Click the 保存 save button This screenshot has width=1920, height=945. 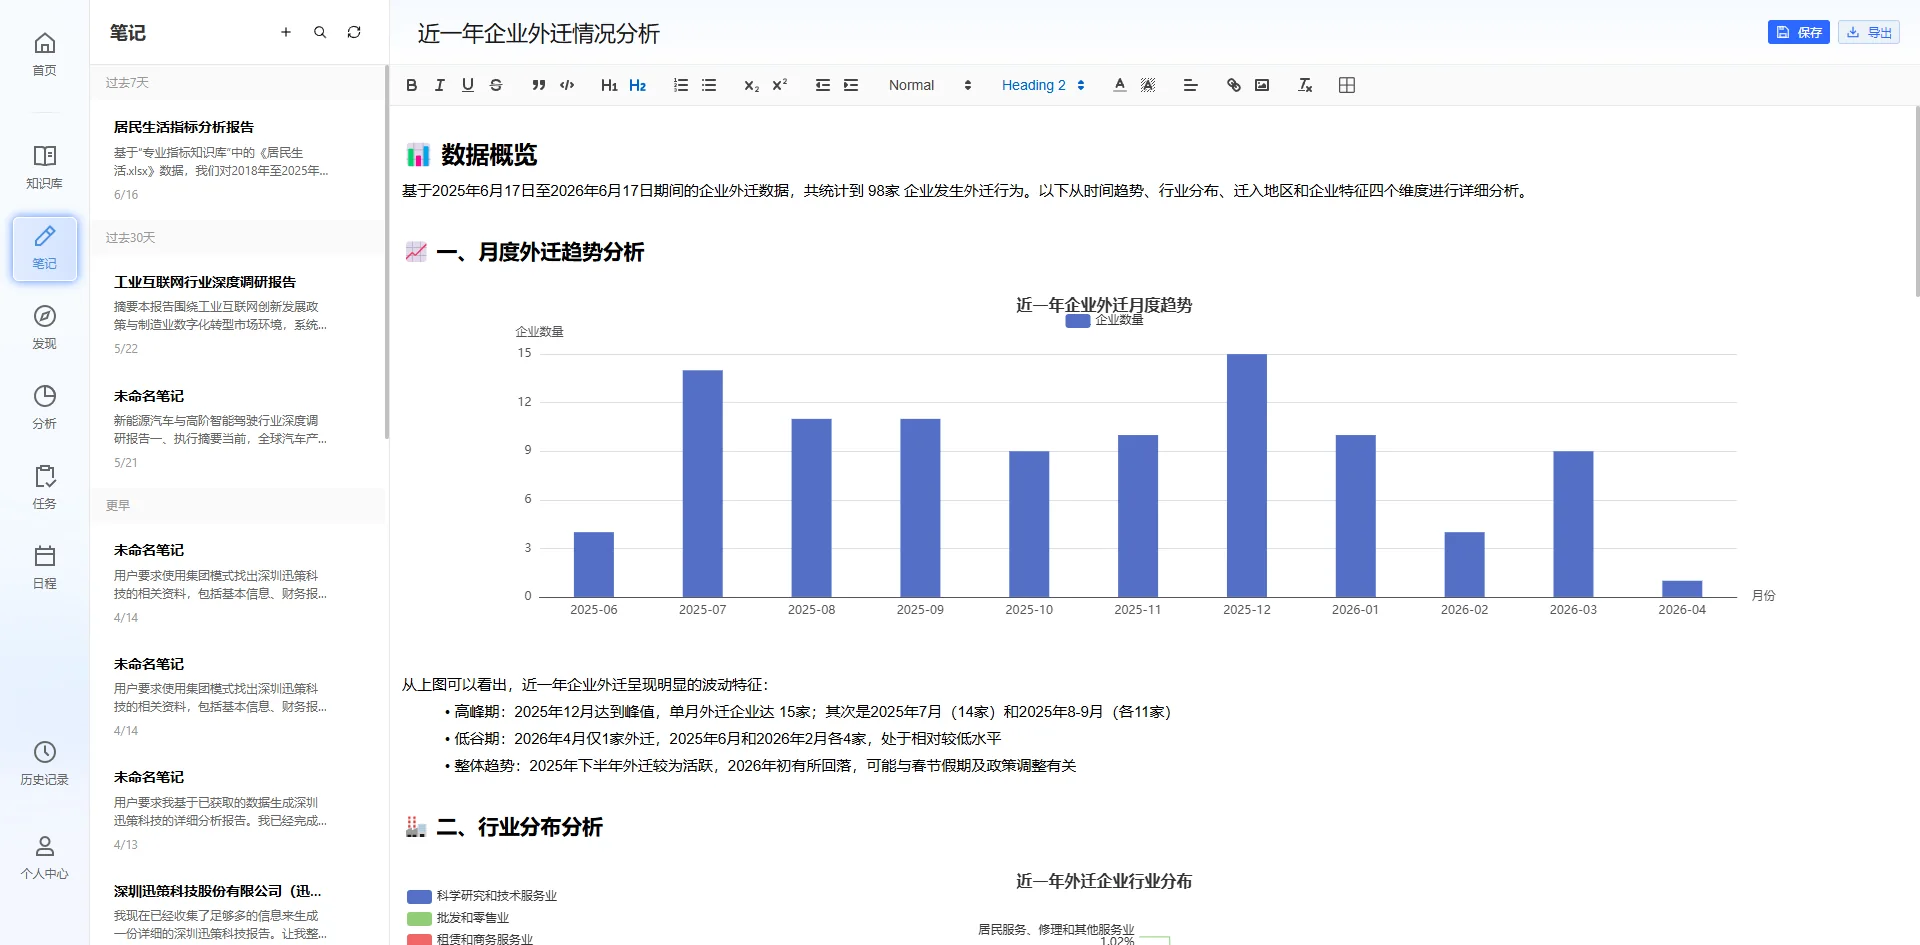(x=1798, y=32)
